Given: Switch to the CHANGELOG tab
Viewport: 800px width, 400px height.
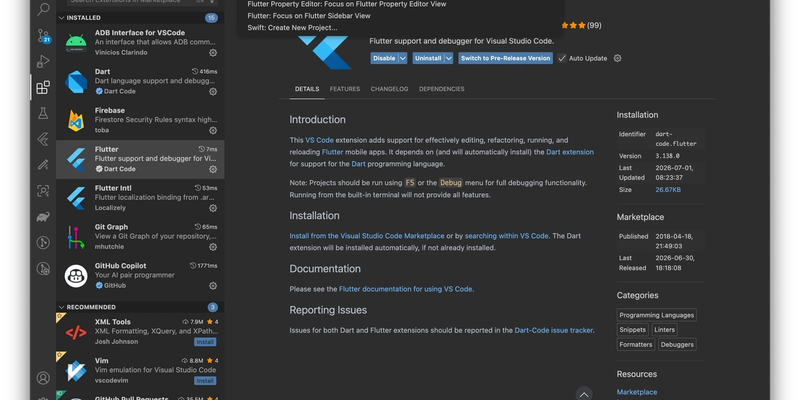Looking at the screenshot, I should click(x=389, y=89).
